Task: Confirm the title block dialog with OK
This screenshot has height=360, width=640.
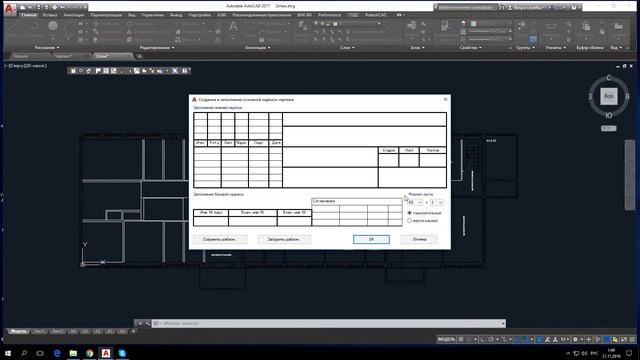Action: 371,239
